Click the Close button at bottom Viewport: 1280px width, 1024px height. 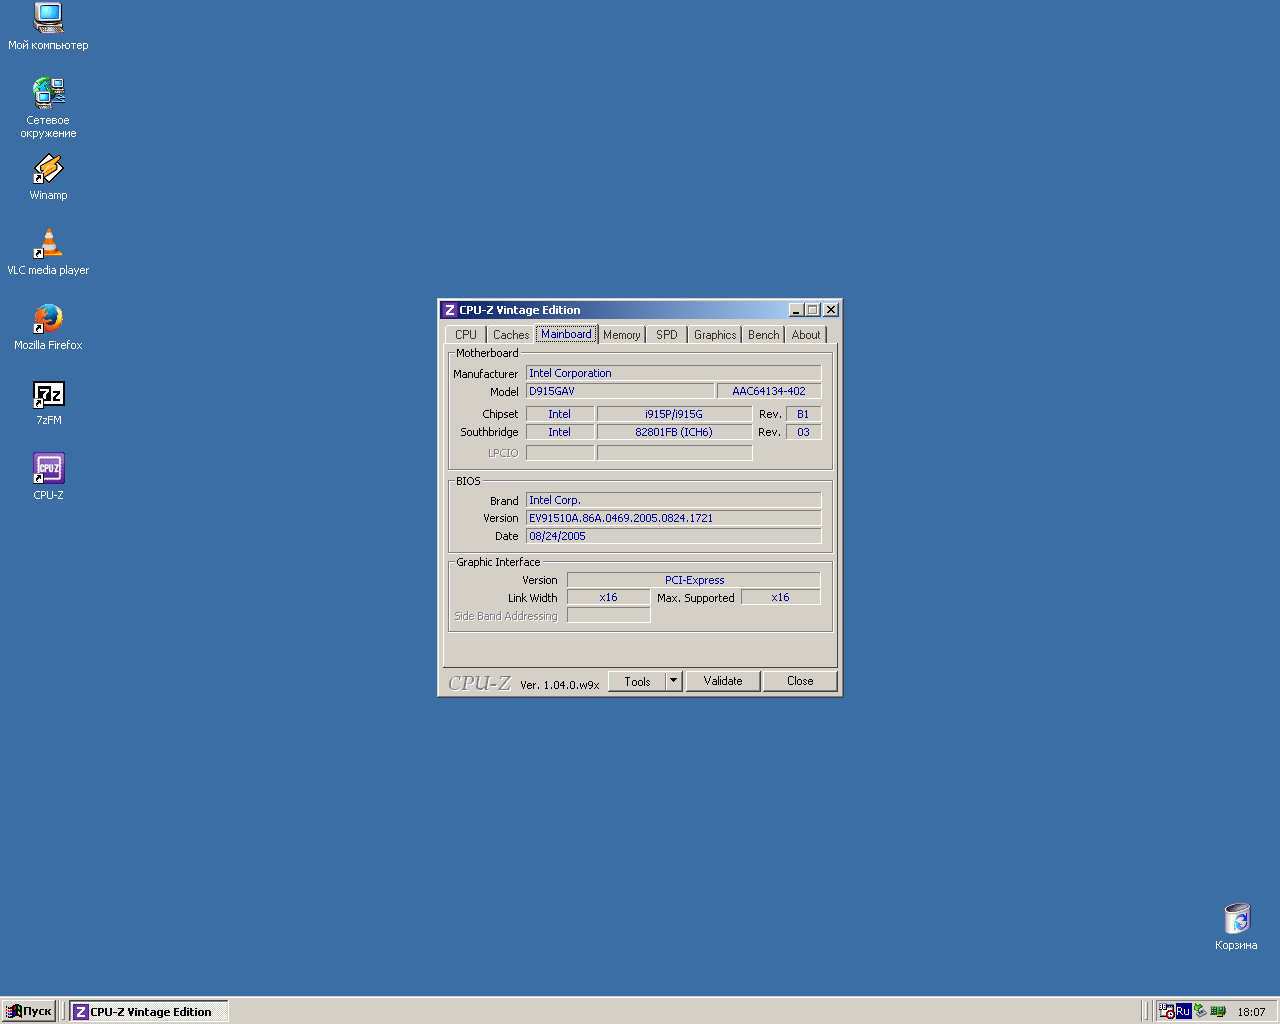point(800,681)
